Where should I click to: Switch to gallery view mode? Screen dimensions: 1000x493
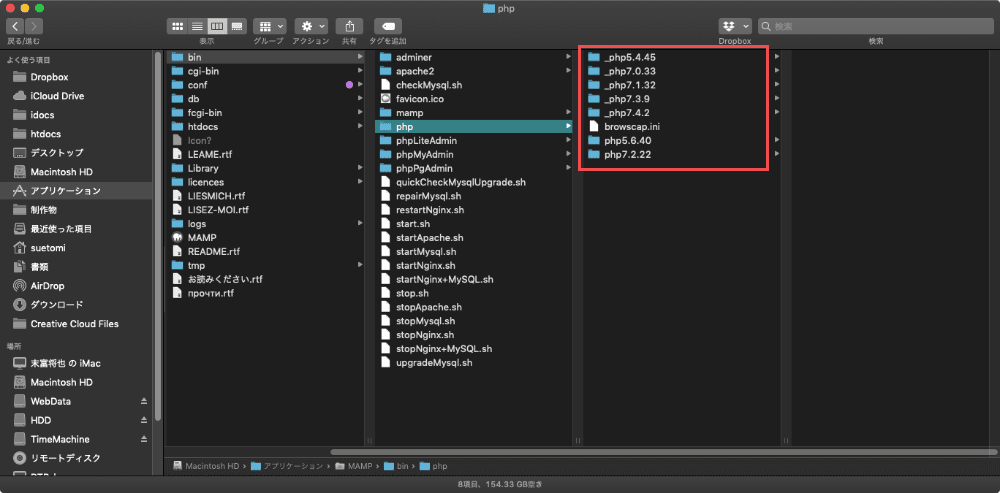click(x=237, y=26)
